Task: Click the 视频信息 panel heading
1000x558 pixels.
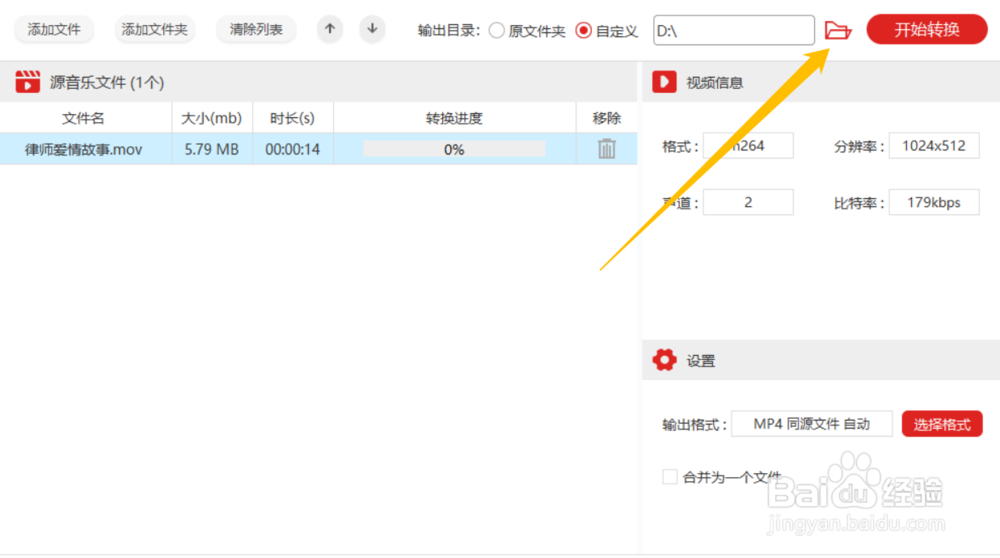Action: 714,82
